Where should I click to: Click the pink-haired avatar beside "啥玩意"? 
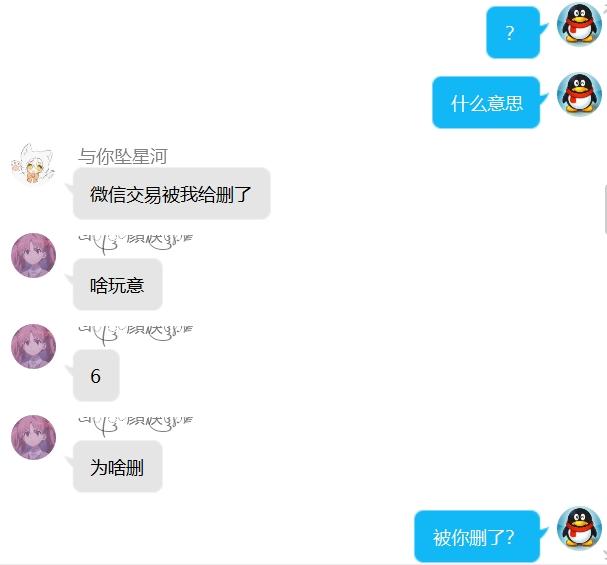(33, 255)
